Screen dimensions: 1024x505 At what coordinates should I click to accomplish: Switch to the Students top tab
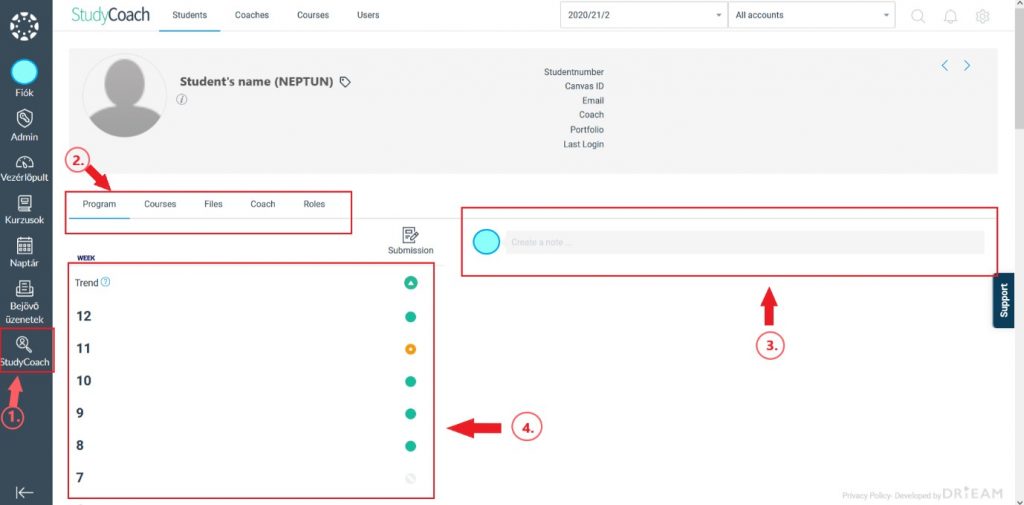pos(189,15)
